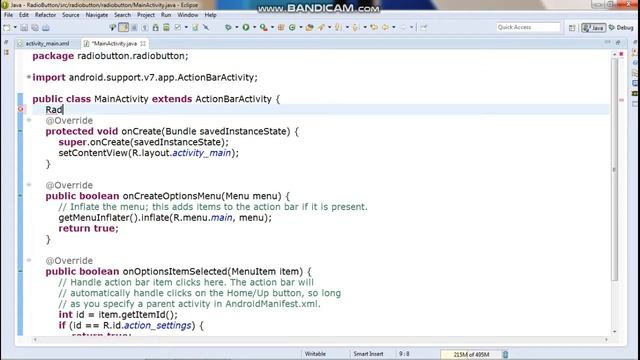Viewport: 640px width, 360px height.
Task: Click into the Quick Access field
Action: coord(528,27)
